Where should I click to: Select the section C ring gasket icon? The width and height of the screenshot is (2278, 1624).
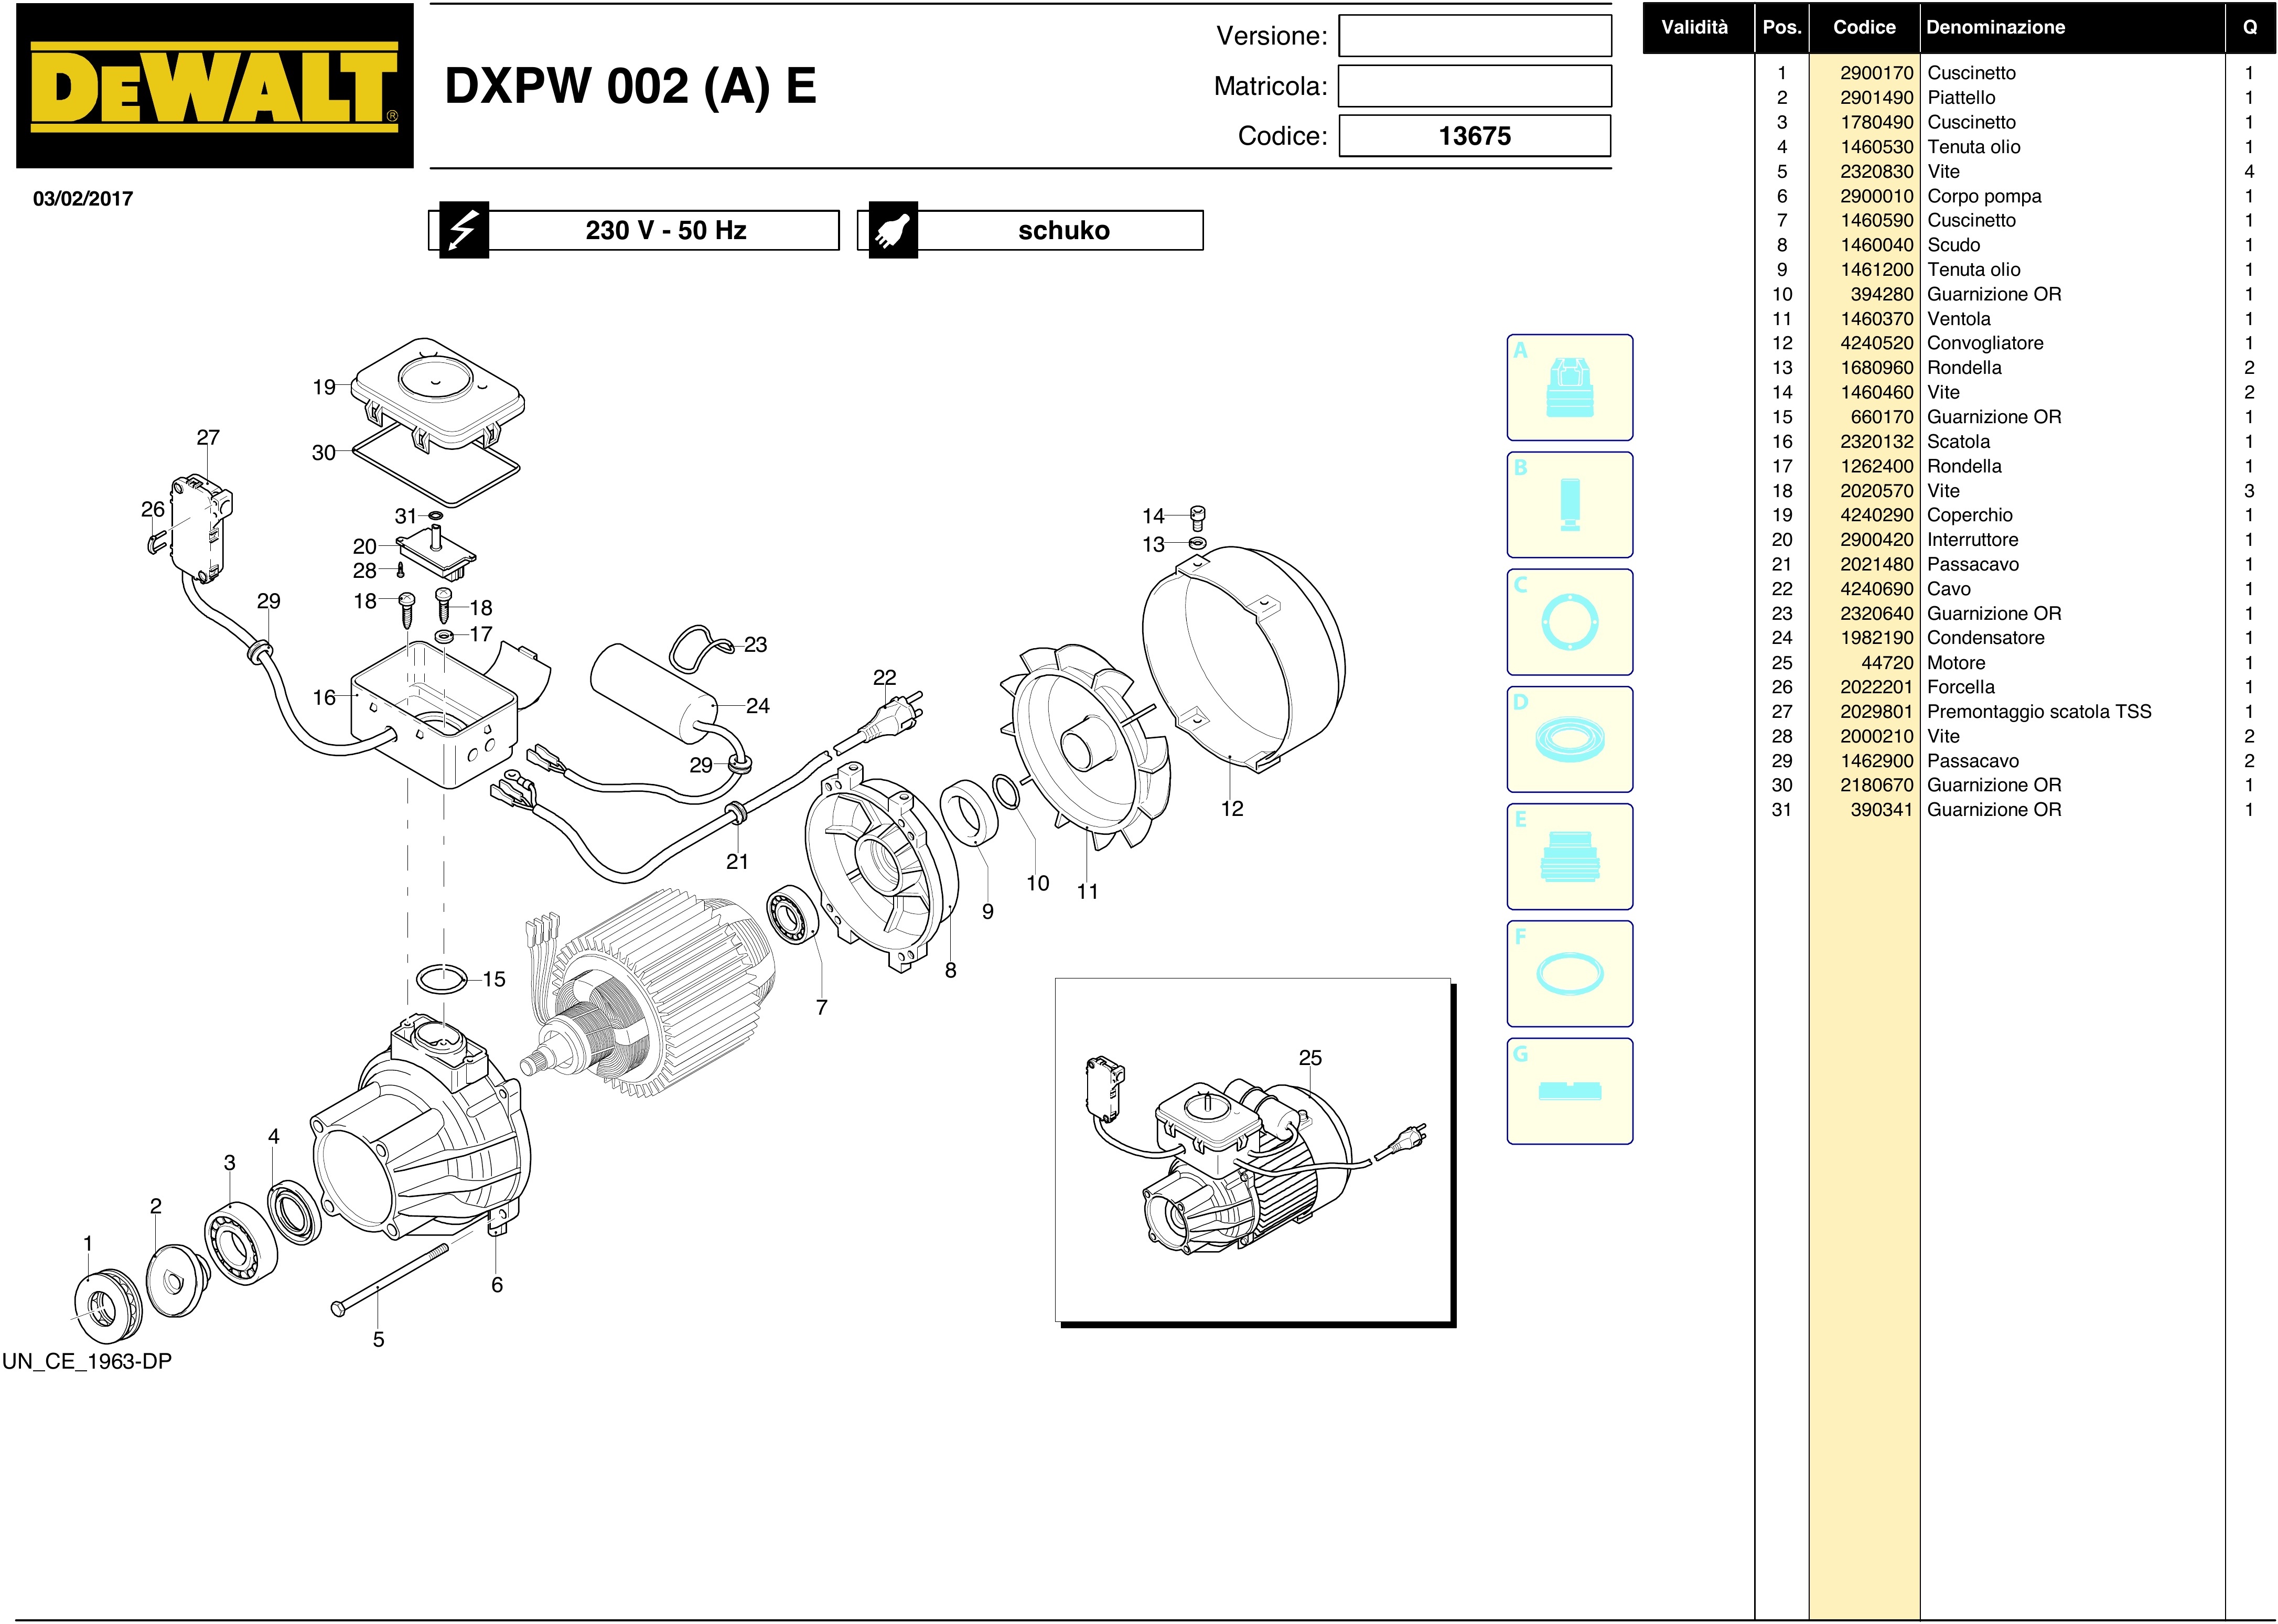click(x=1569, y=622)
